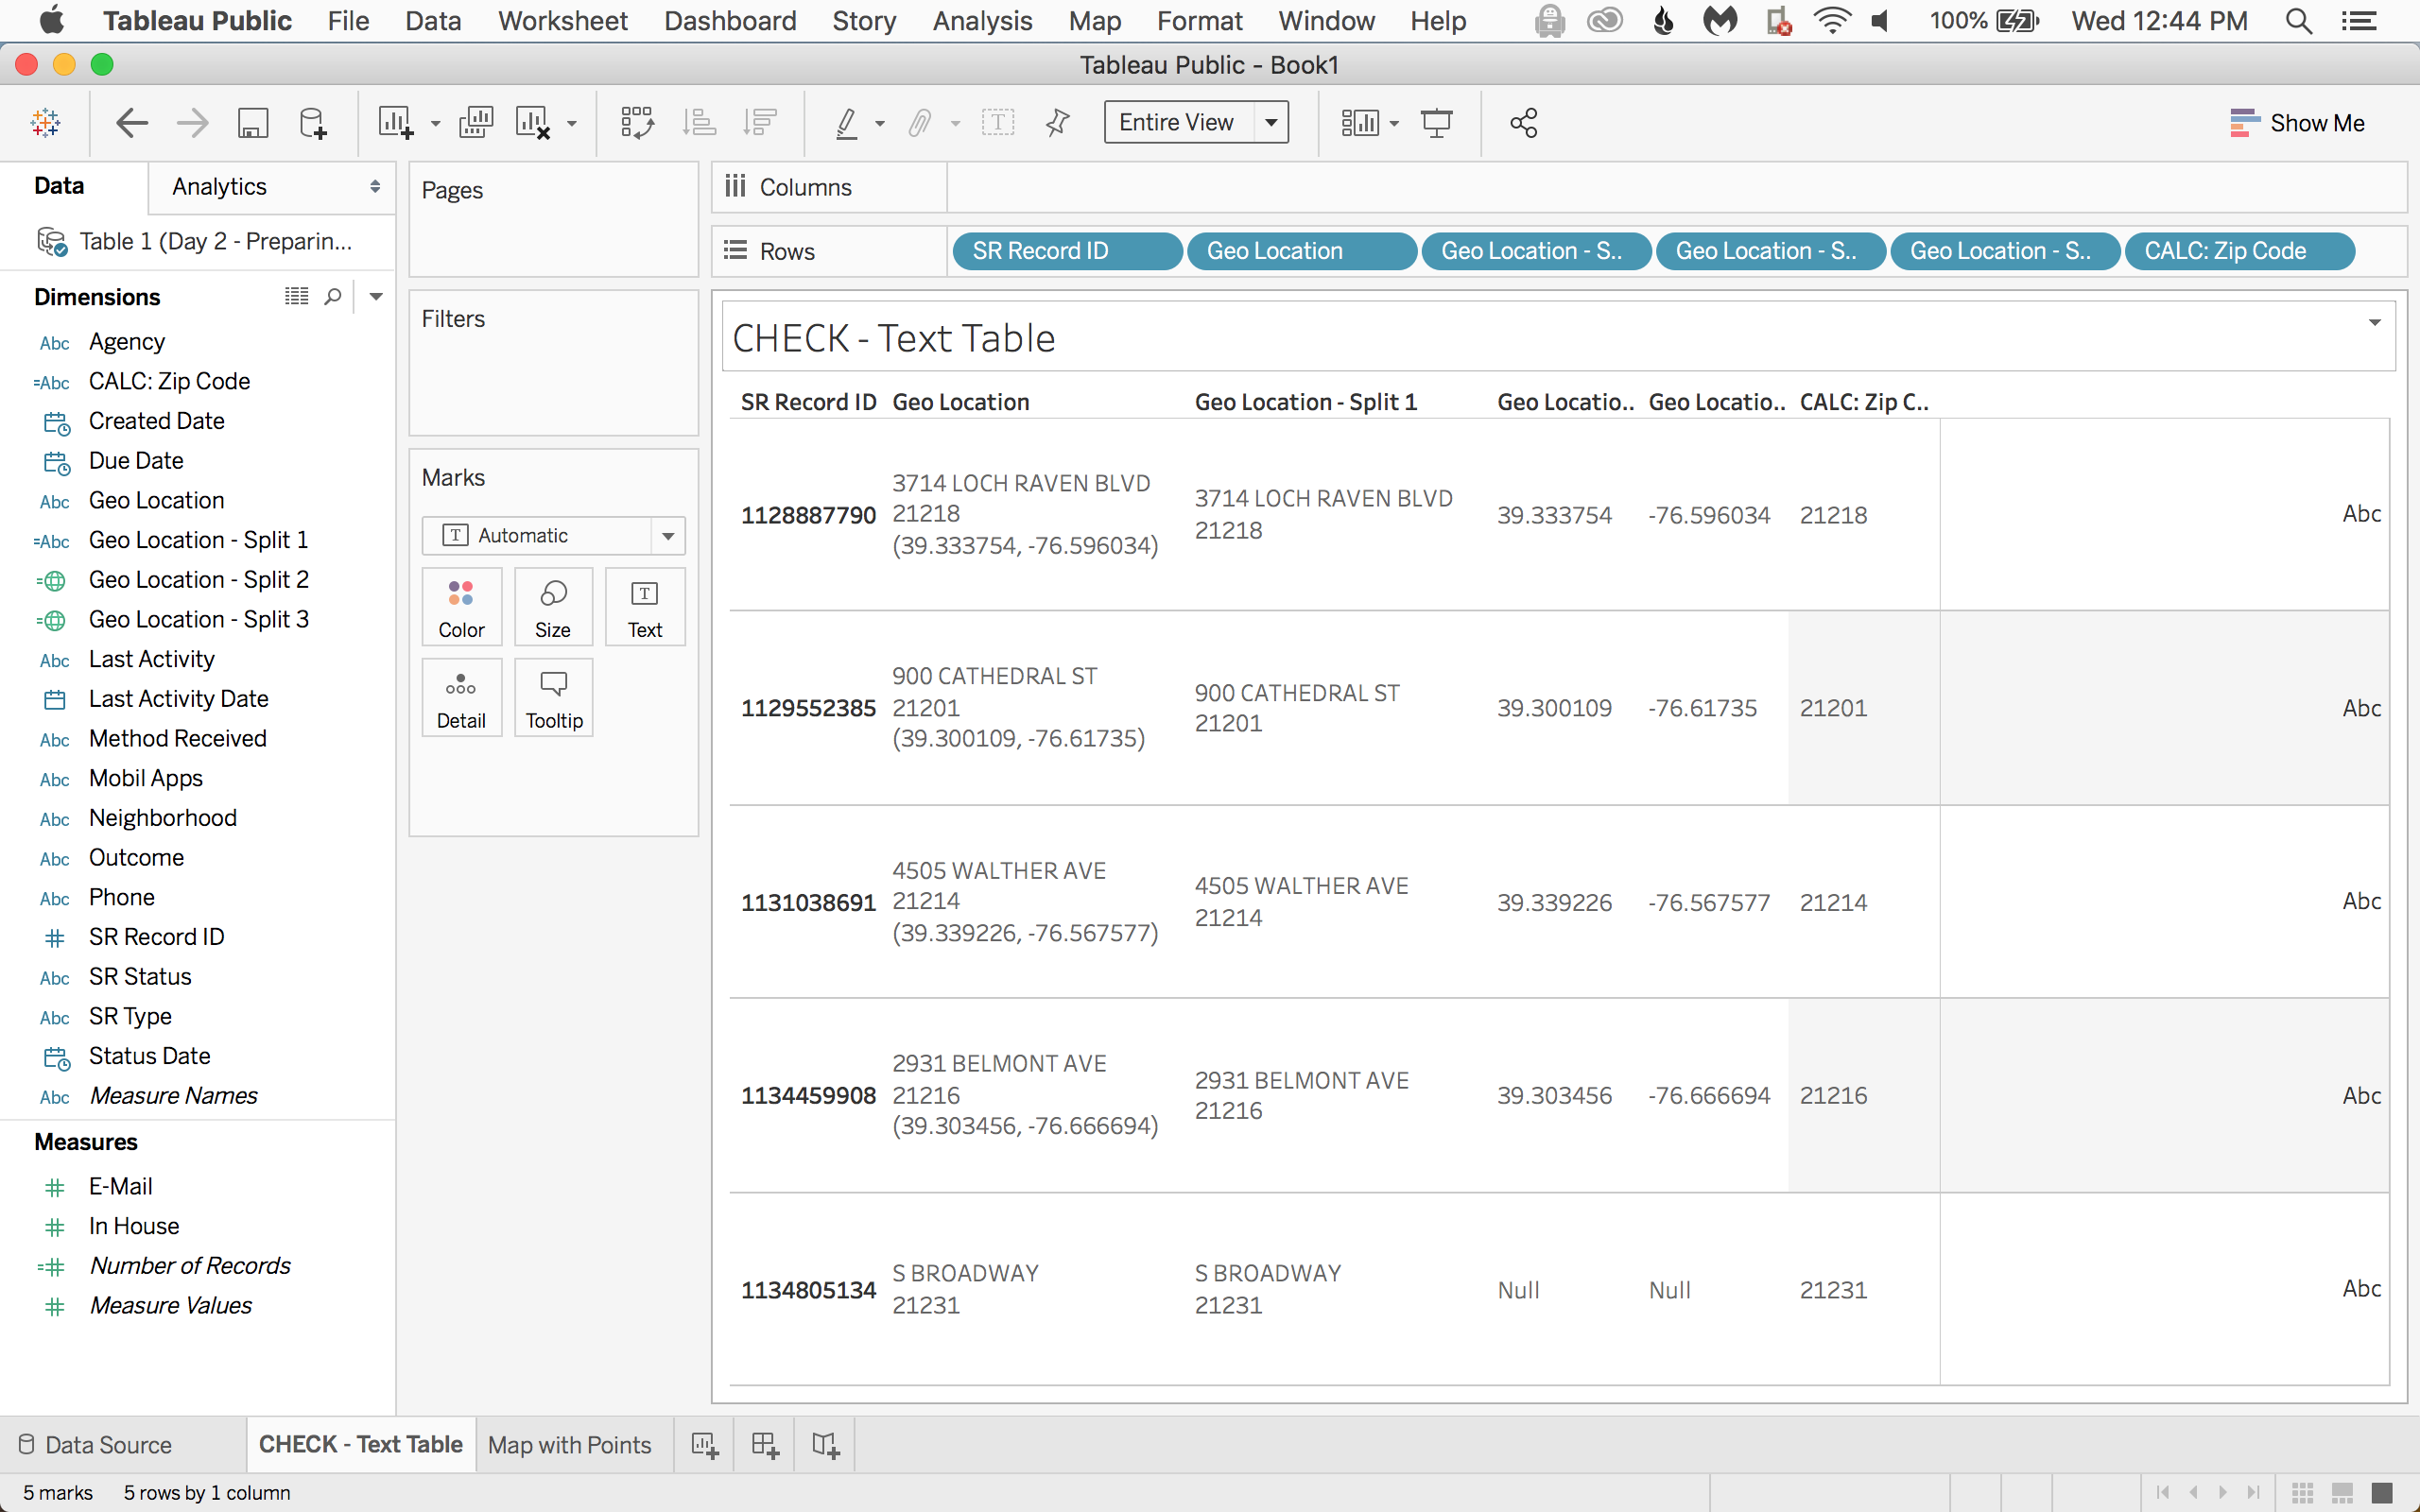
Task: Toggle show mark labels icon
Action: 998,123
